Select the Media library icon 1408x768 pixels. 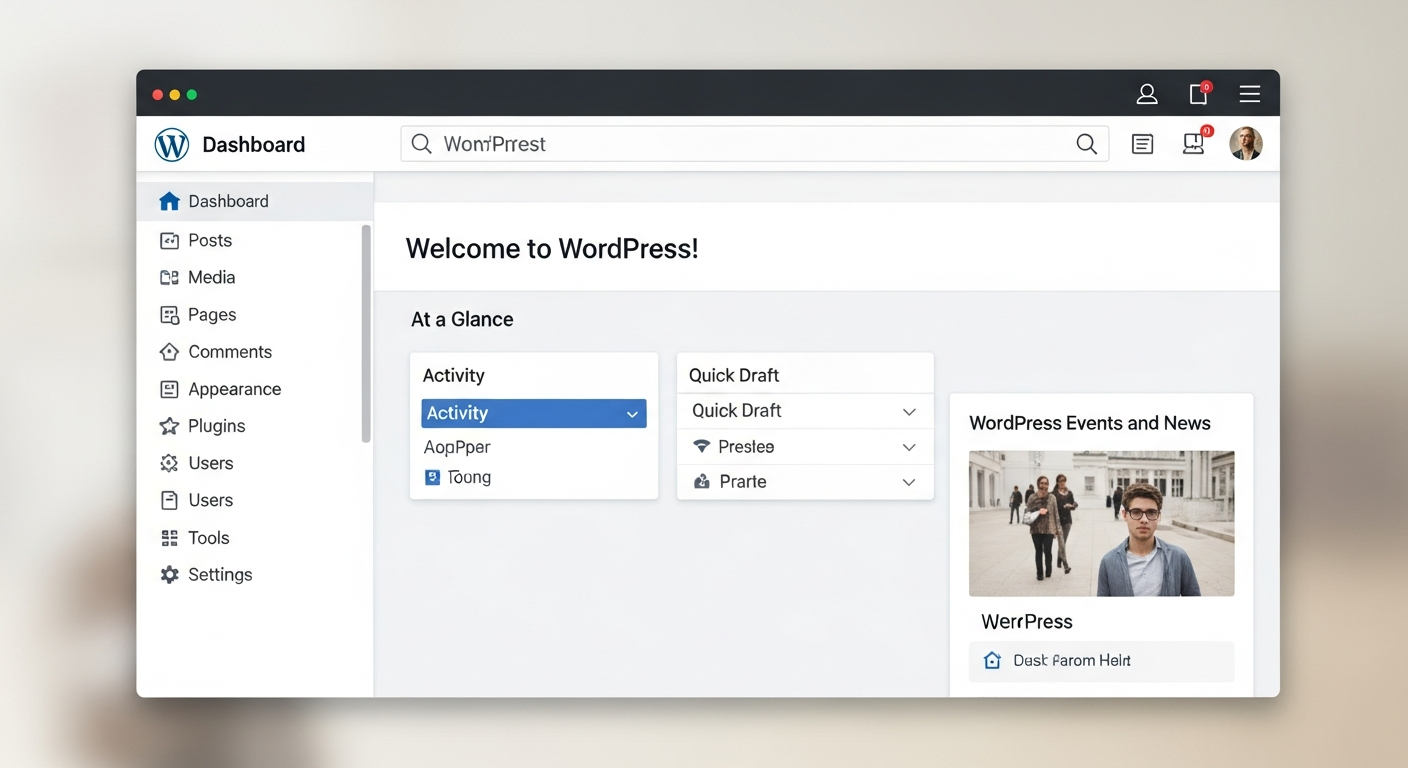(x=168, y=277)
